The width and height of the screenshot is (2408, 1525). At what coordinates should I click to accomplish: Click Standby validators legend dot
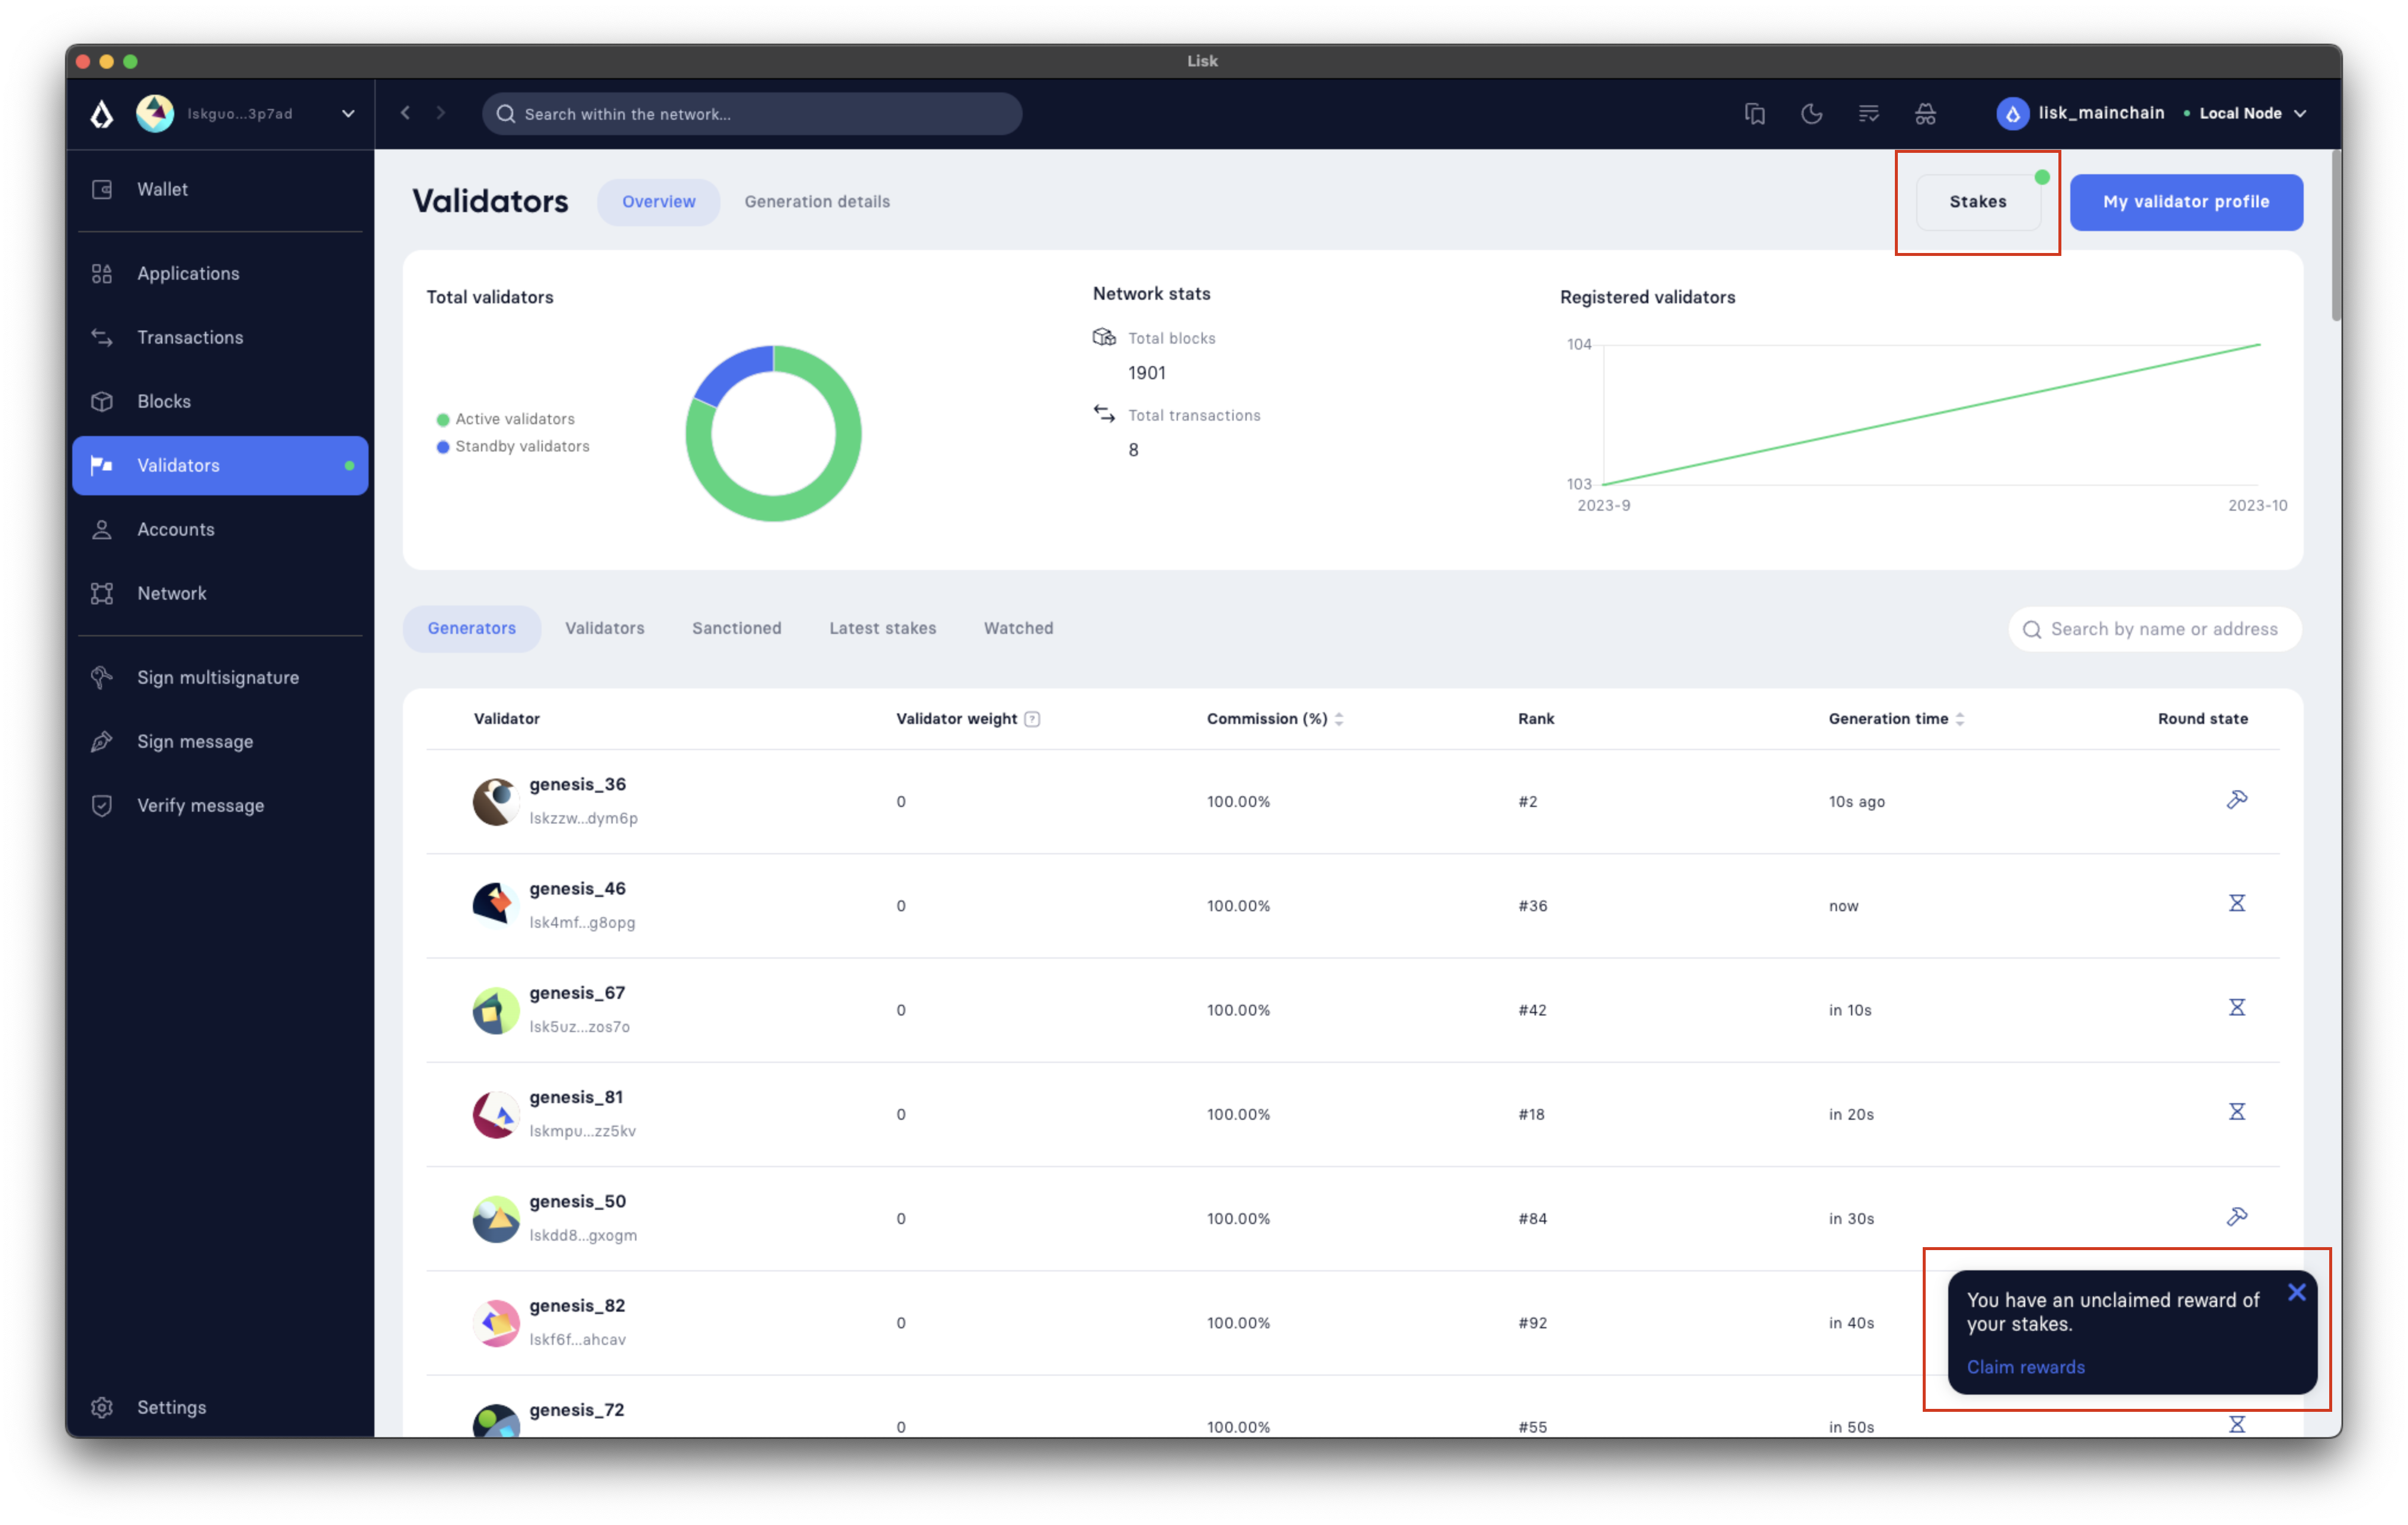point(442,446)
